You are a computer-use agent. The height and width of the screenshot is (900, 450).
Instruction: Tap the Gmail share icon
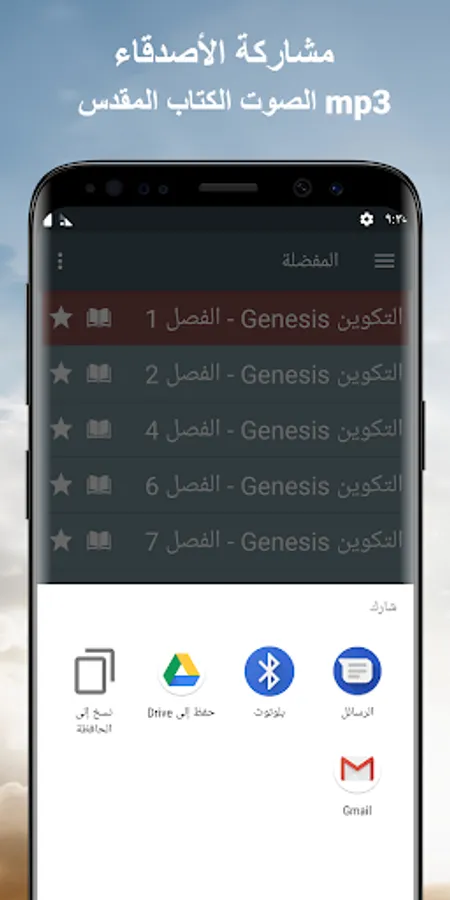click(x=357, y=769)
